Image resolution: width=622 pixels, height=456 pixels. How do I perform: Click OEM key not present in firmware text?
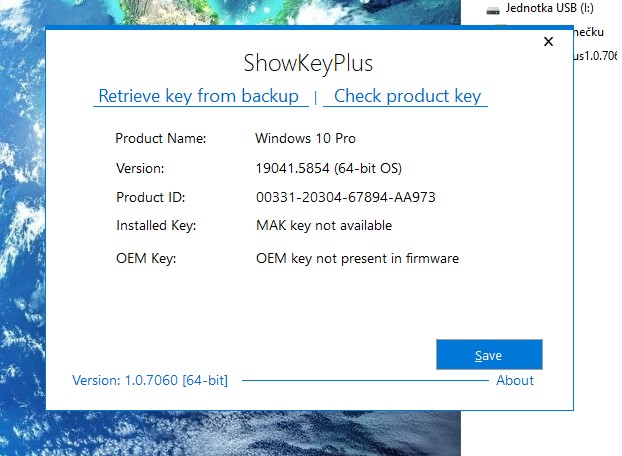tap(357, 259)
